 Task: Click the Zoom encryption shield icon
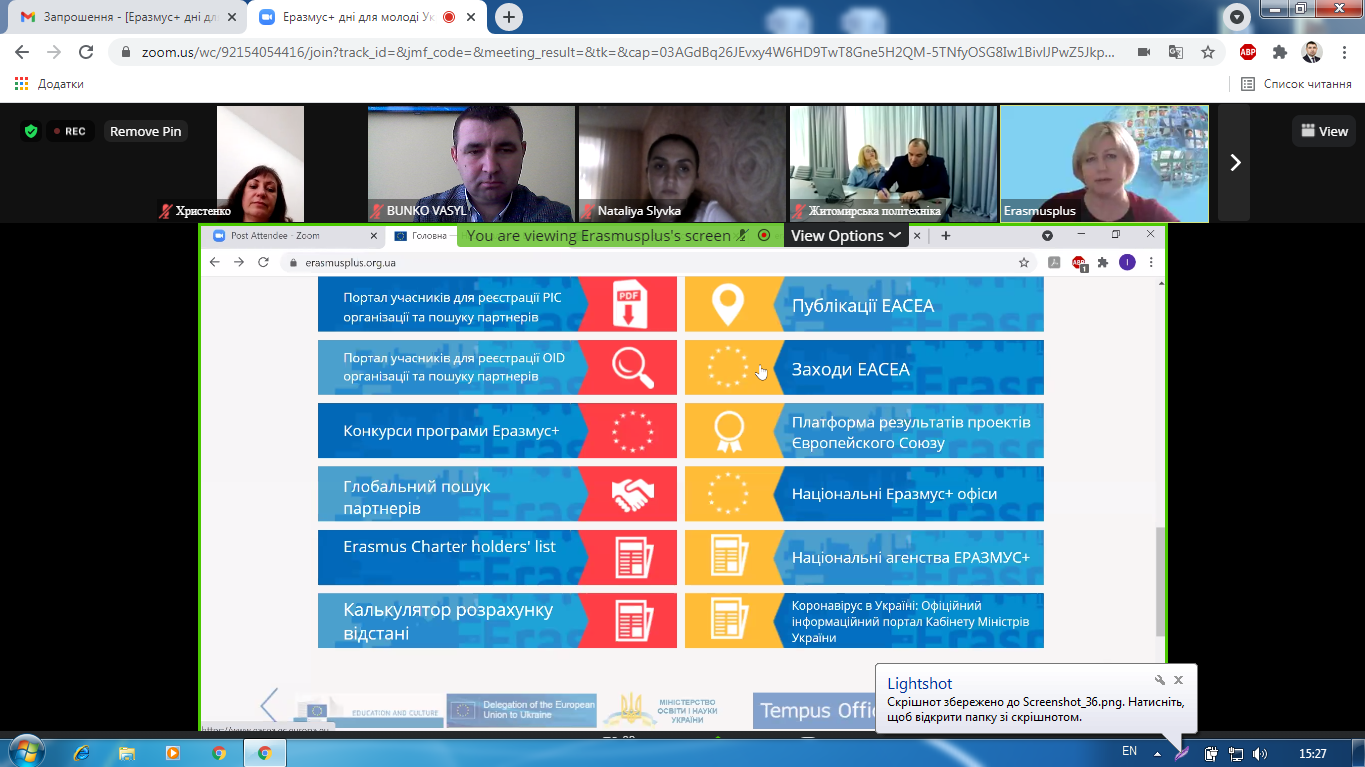click(x=31, y=131)
